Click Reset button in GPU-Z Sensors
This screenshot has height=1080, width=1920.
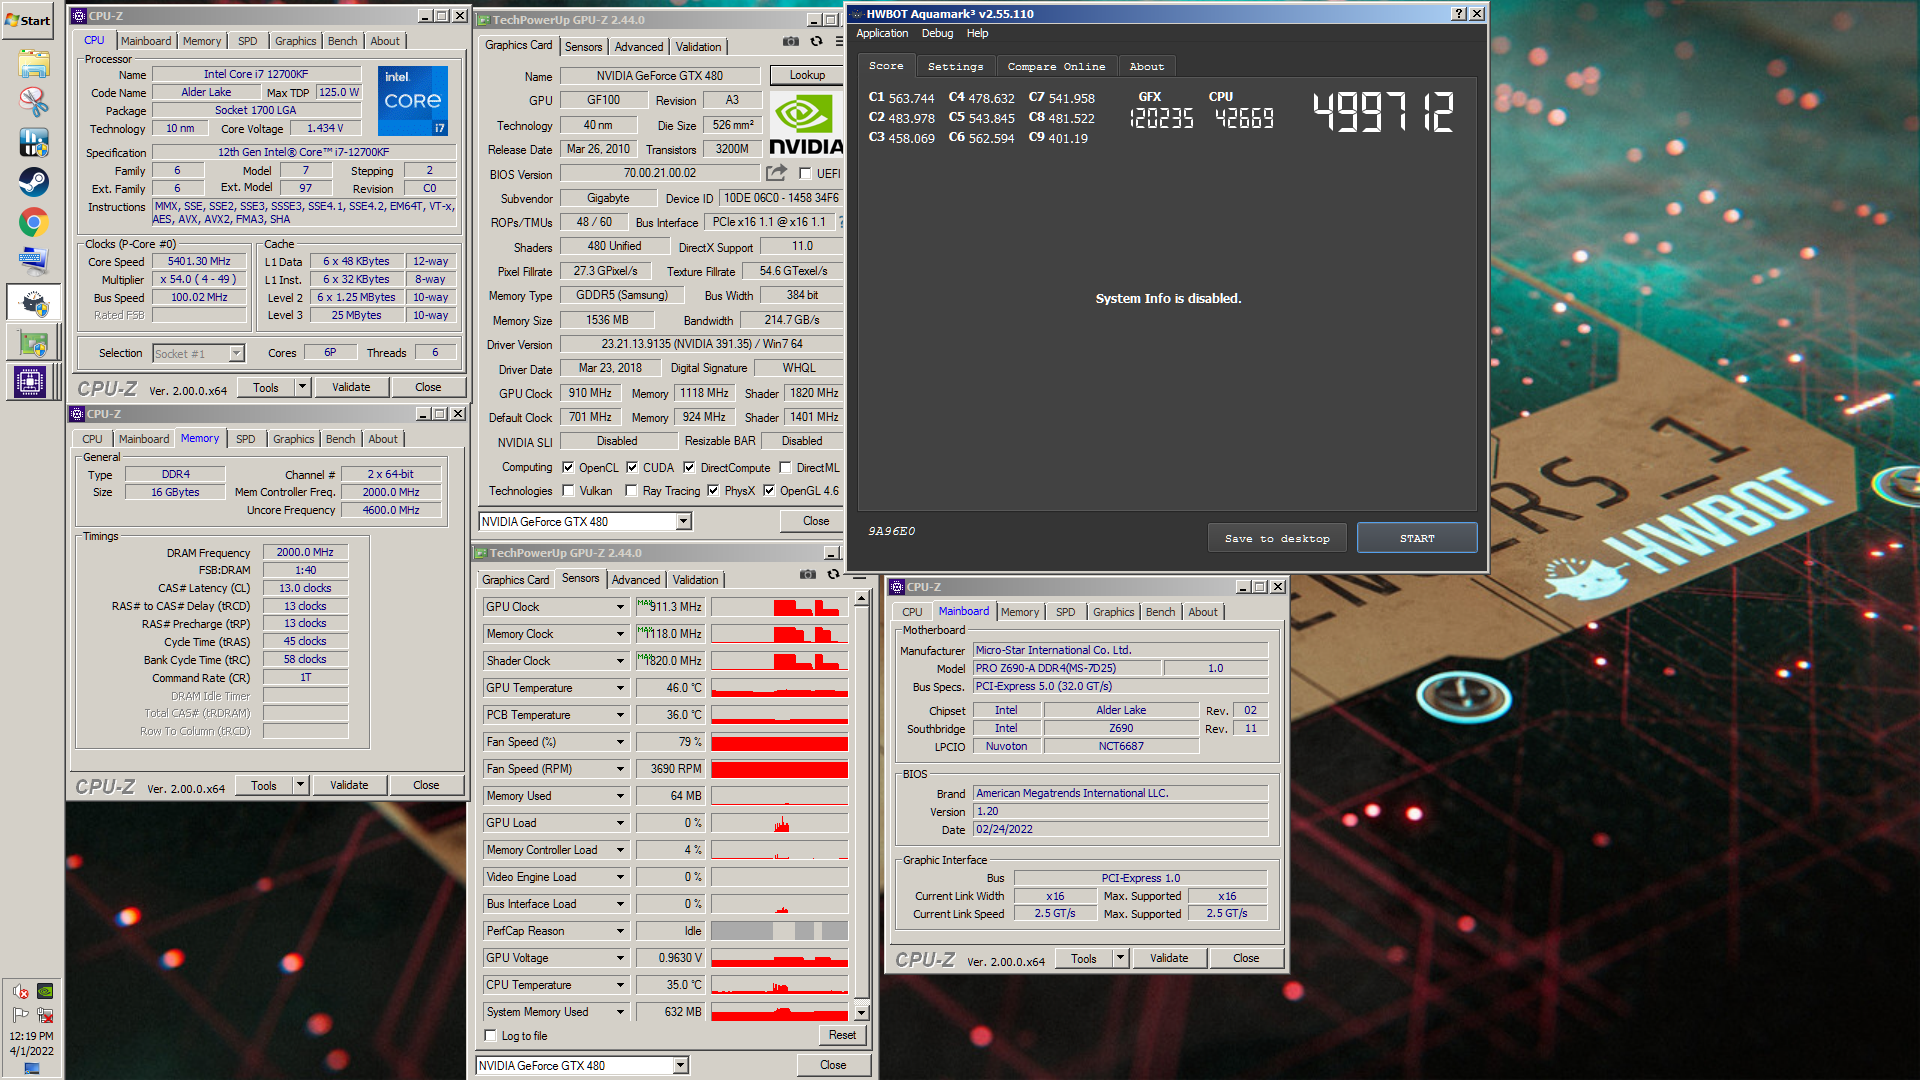pyautogui.click(x=842, y=1036)
